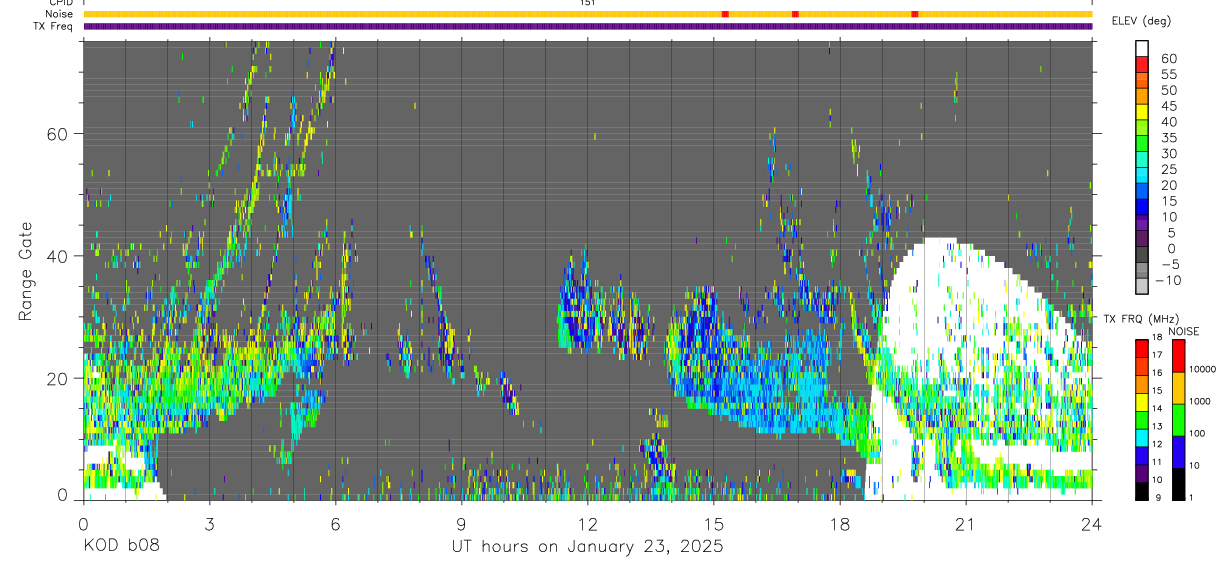1228x567 pixels.
Task: Select the green 30-35 segment of ELEV bar
Action: [1142, 144]
